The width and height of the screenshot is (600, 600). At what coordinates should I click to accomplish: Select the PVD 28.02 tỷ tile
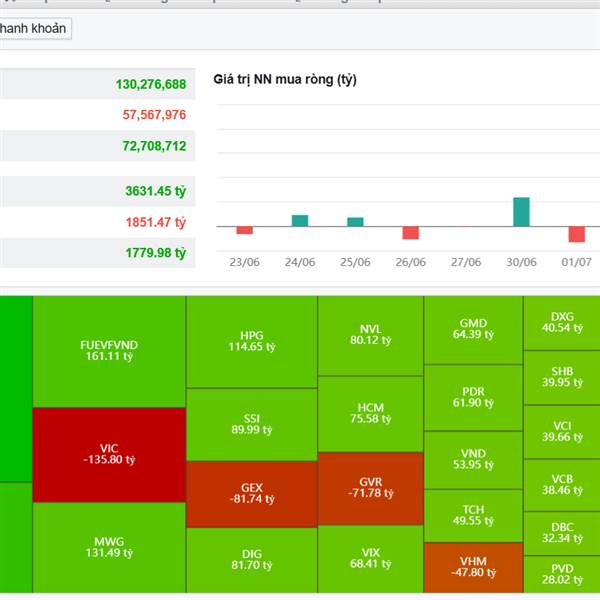coord(562,574)
